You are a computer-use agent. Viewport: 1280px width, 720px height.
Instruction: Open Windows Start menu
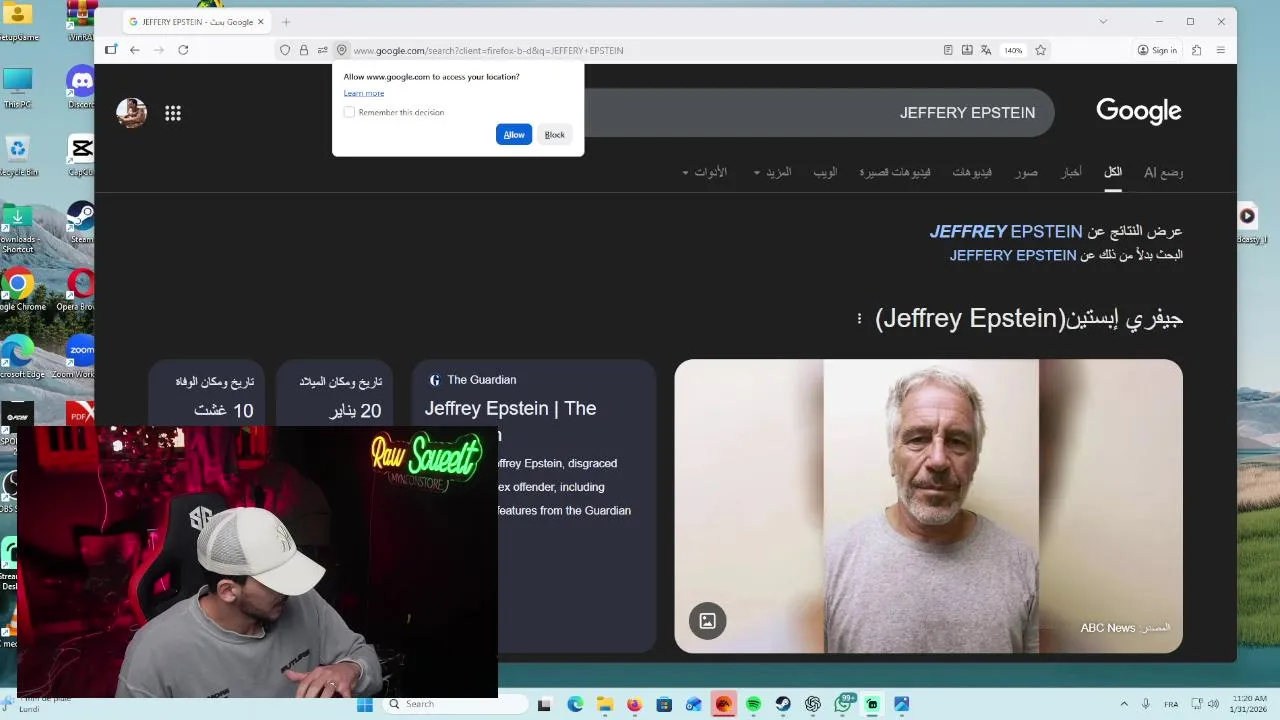(365, 704)
